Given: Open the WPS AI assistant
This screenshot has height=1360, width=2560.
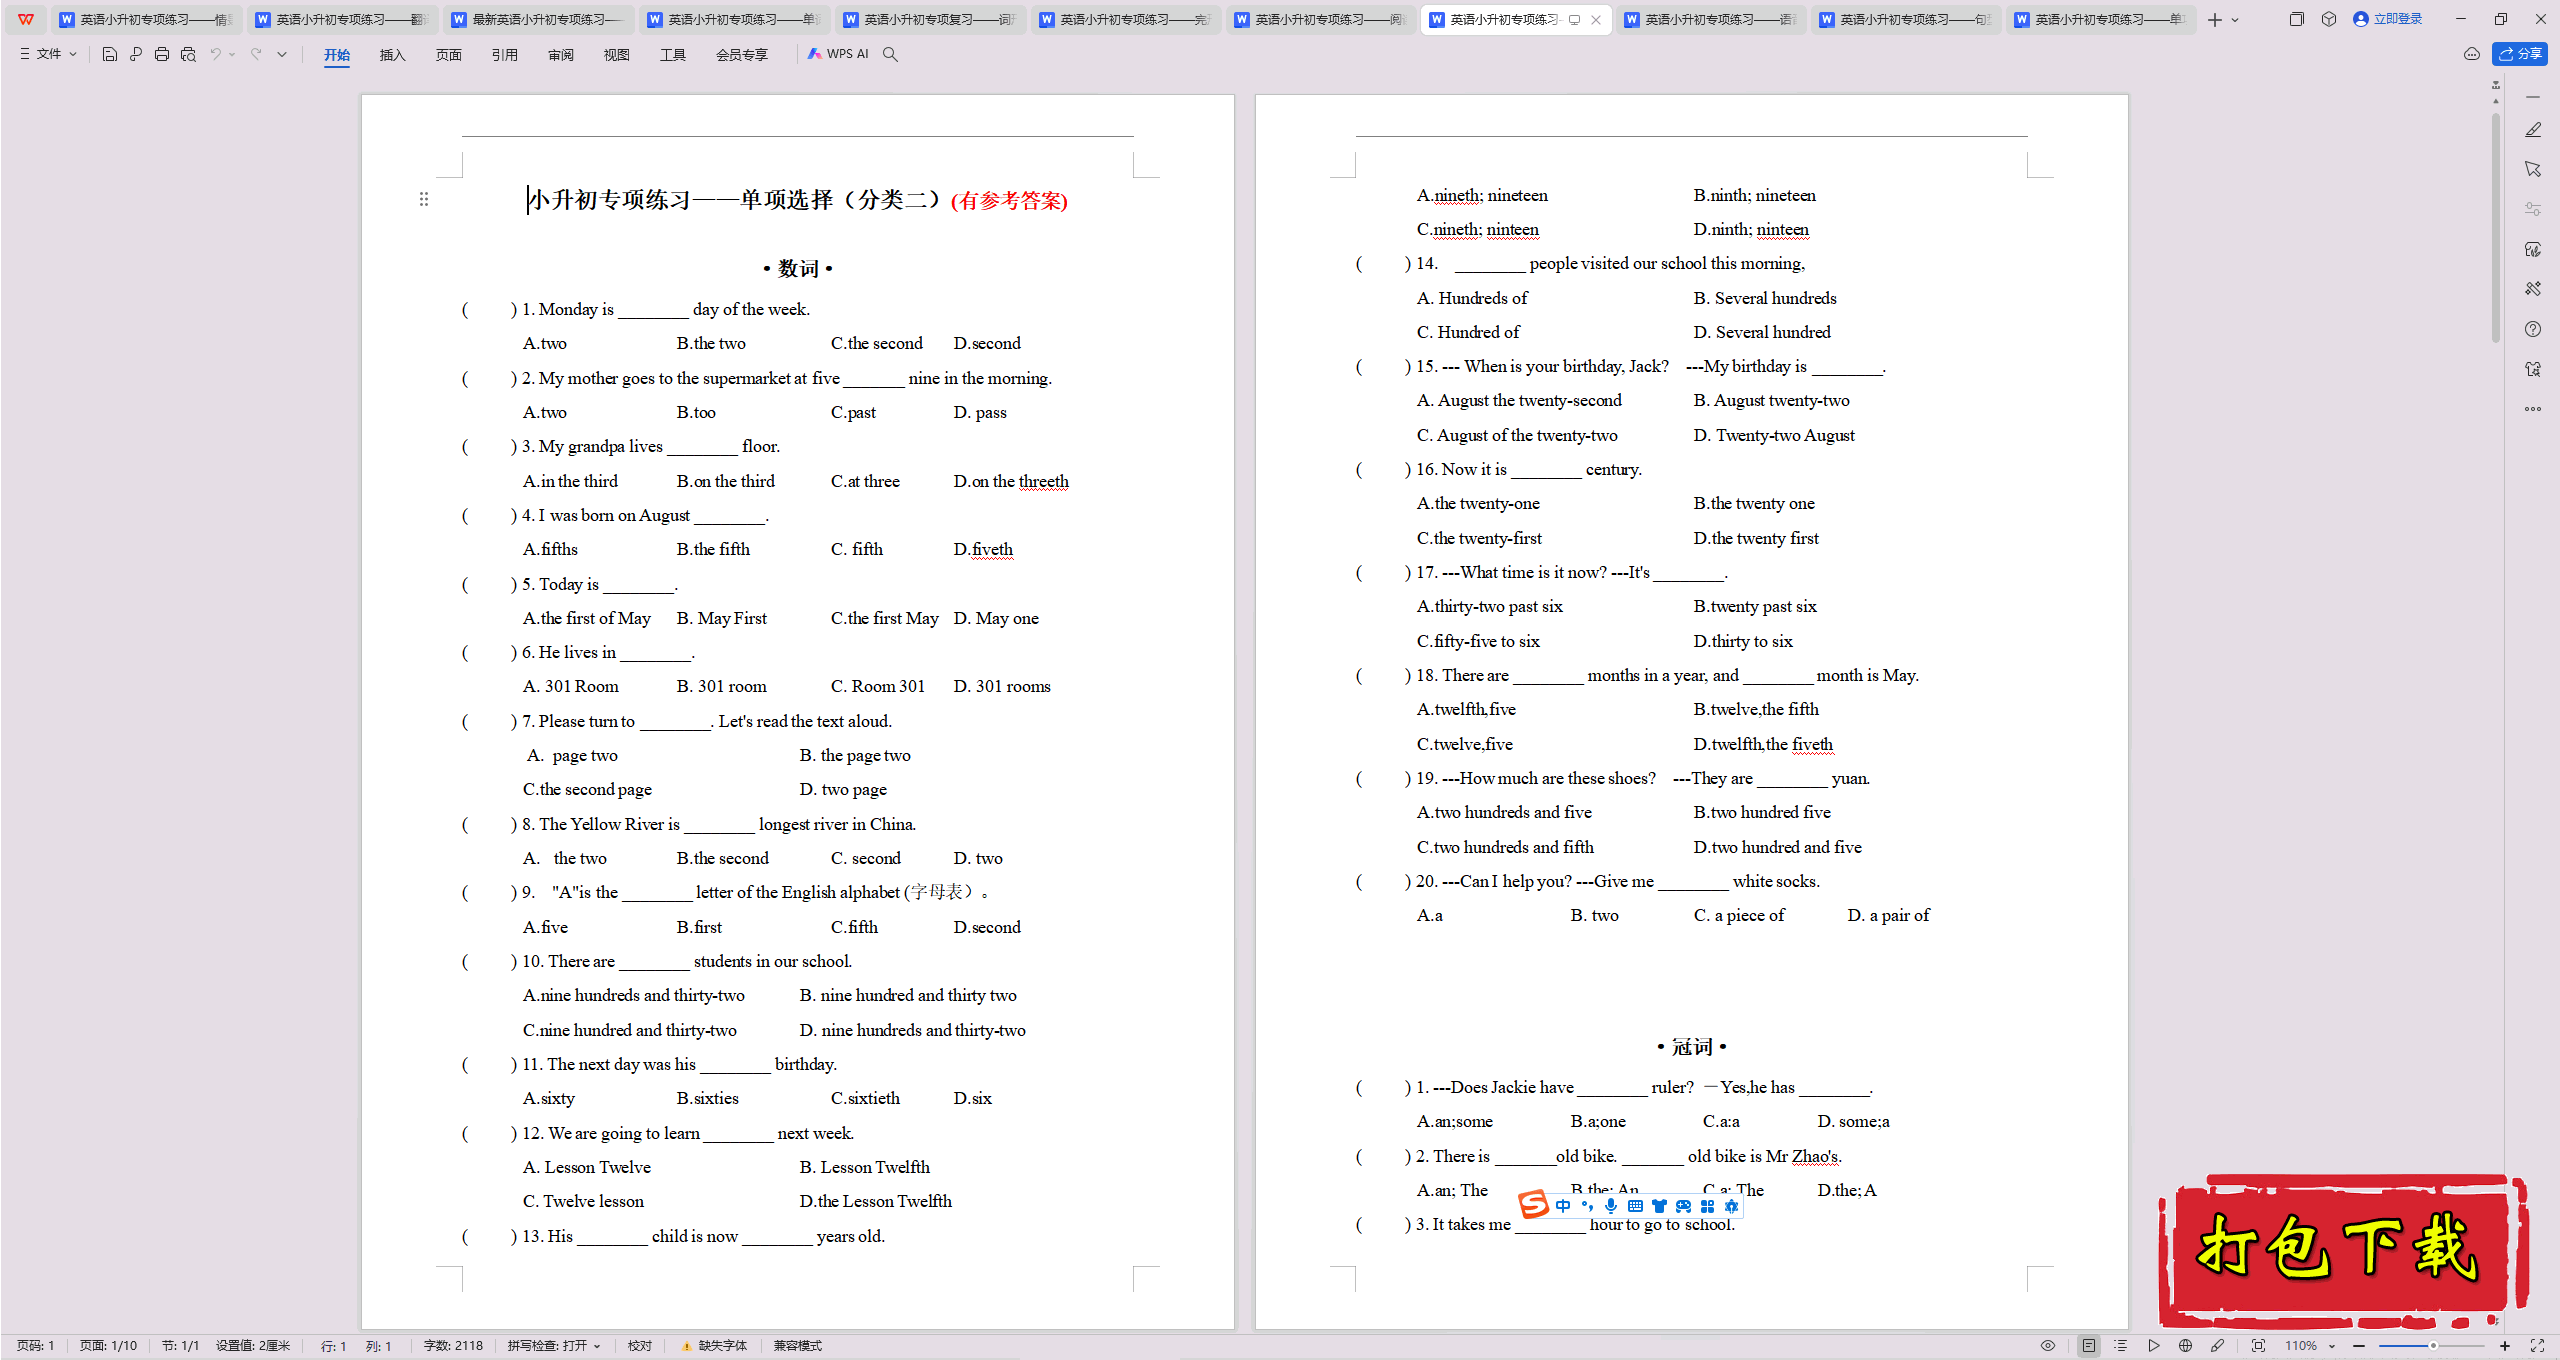Looking at the screenshot, I should point(838,54).
